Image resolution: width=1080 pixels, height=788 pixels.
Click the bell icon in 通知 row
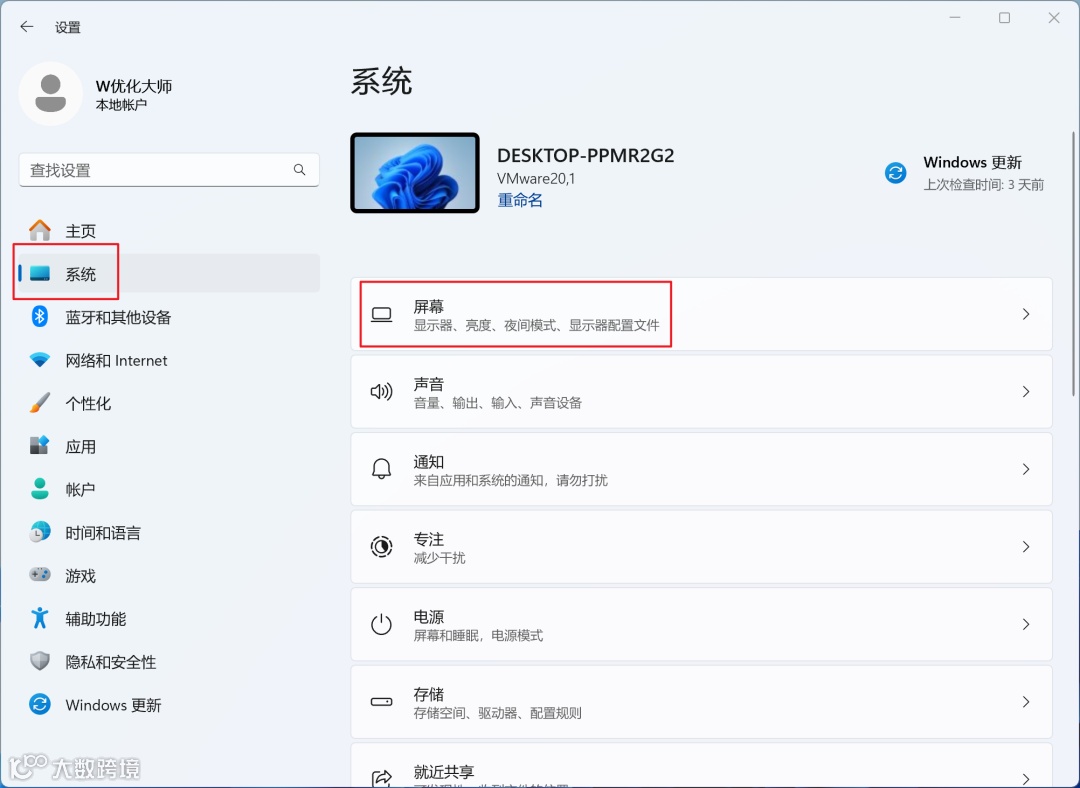(x=382, y=469)
